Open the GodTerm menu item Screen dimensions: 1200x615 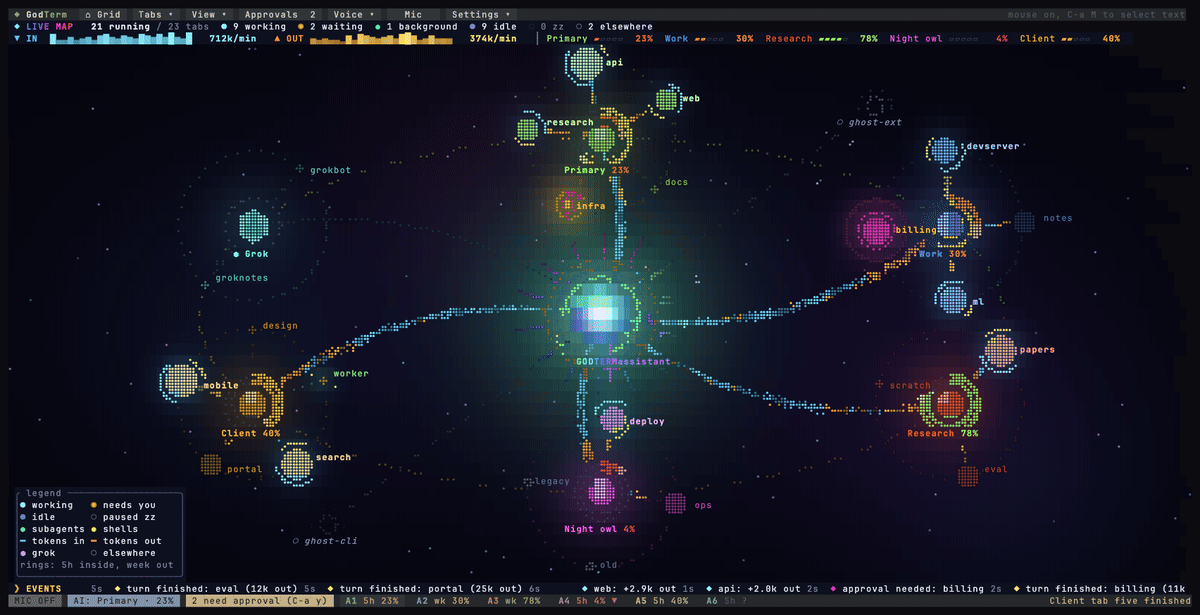40,15
